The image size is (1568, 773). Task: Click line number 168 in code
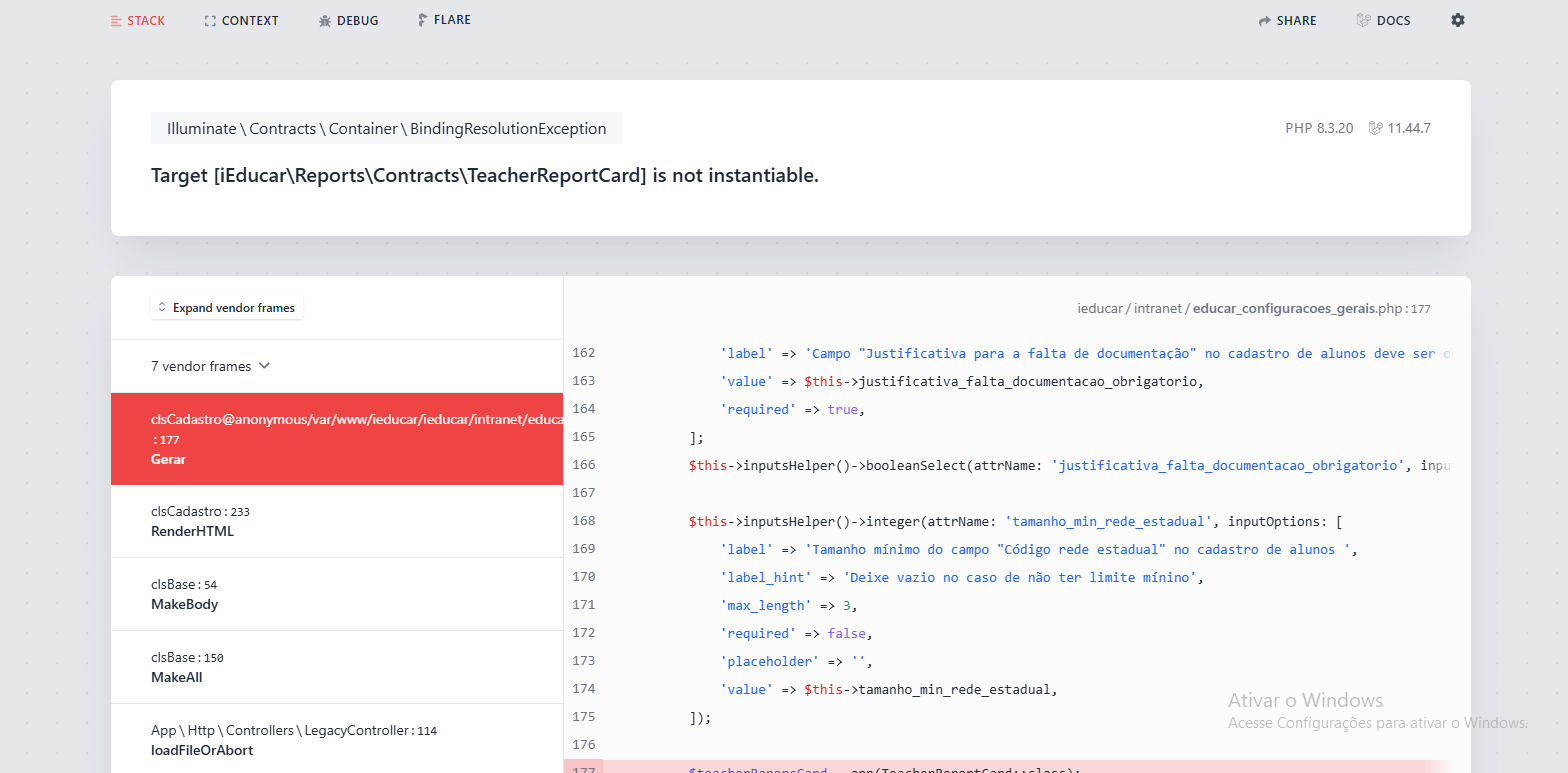[x=583, y=521]
